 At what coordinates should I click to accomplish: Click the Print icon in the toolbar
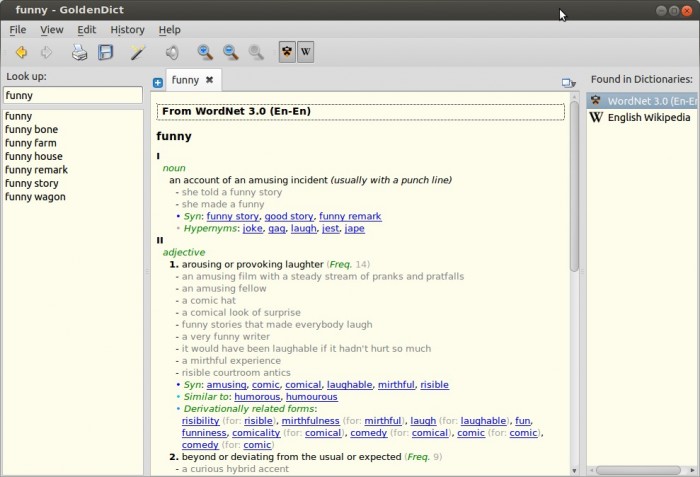point(79,52)
